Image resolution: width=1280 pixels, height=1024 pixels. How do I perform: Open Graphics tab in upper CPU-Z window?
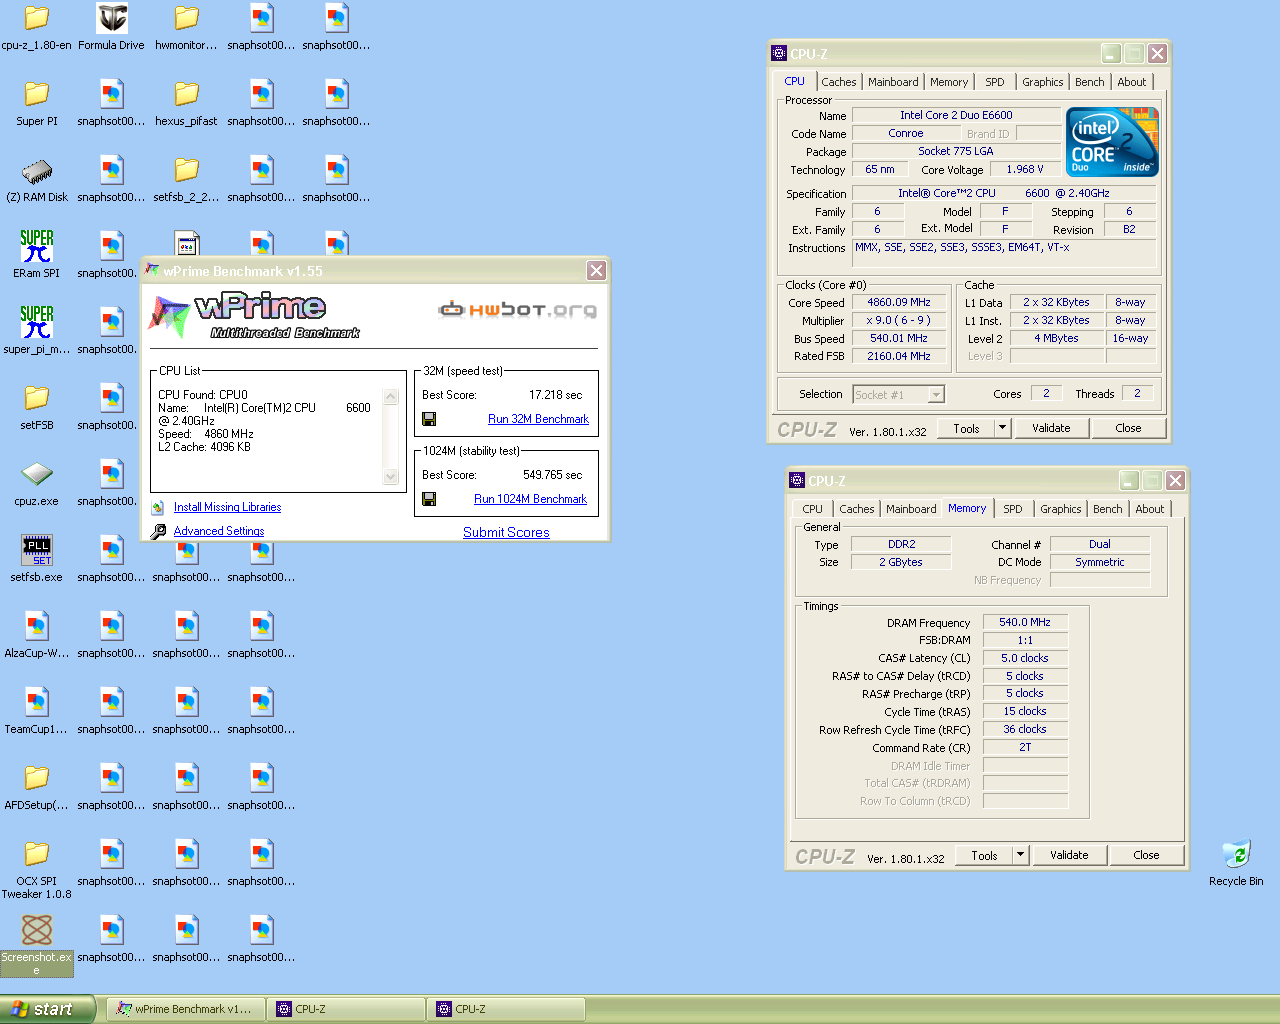[1043, 82]
